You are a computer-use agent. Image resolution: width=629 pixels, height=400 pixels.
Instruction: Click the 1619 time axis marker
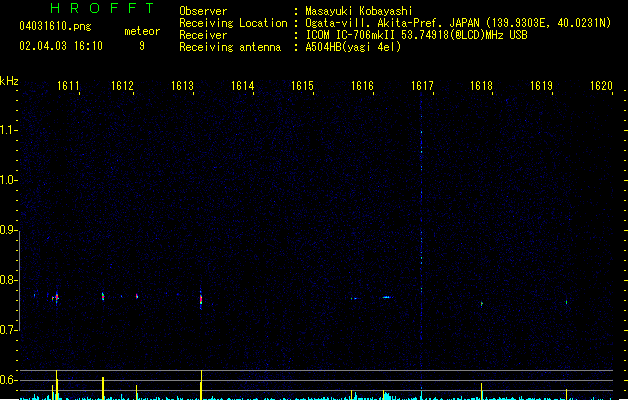pos(542,86)
